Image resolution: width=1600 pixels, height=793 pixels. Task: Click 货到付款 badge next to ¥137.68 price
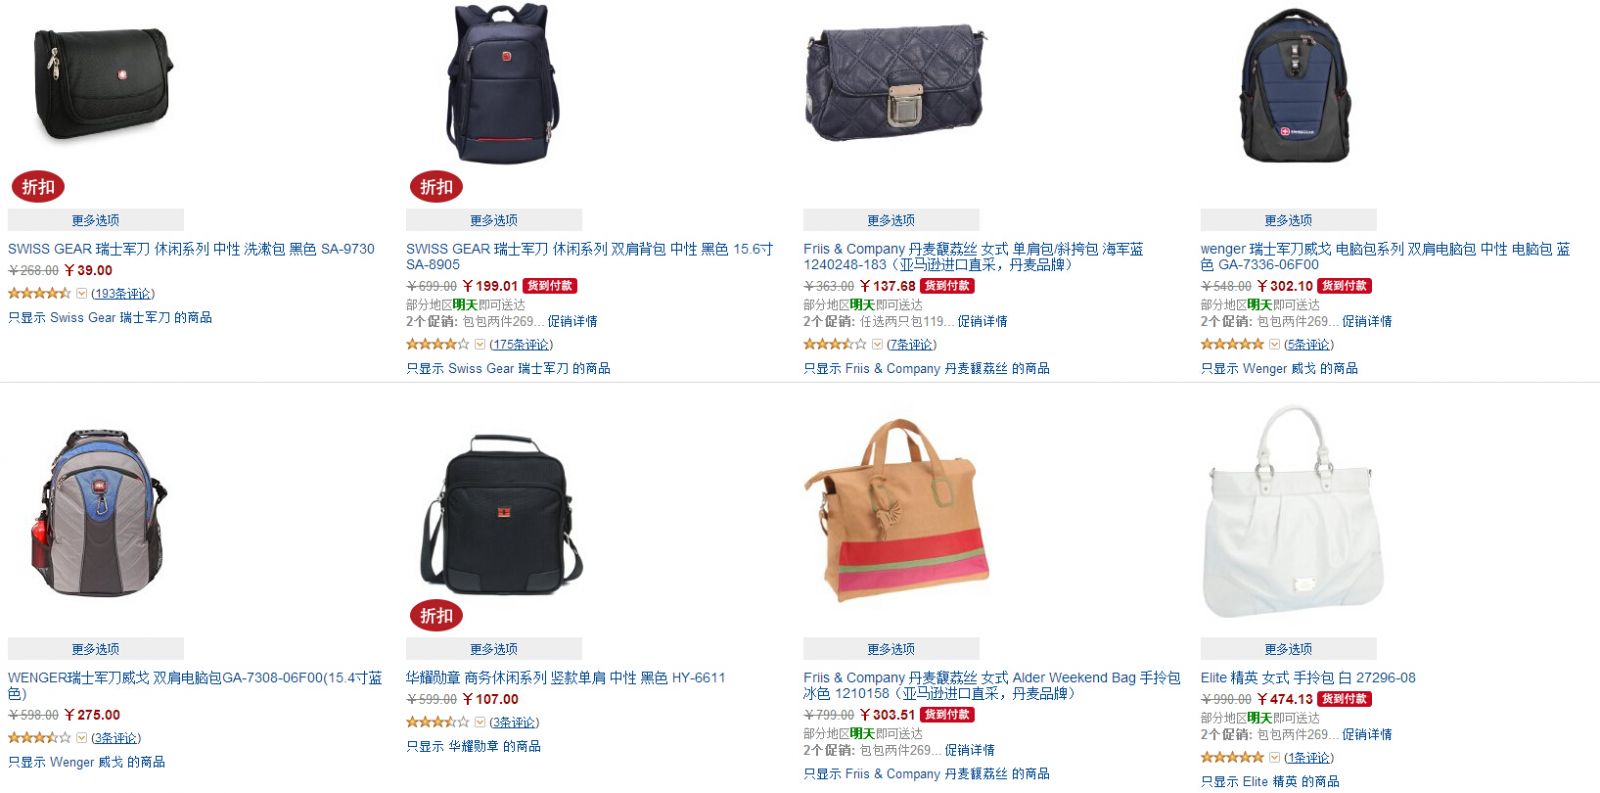coord(947,286)
